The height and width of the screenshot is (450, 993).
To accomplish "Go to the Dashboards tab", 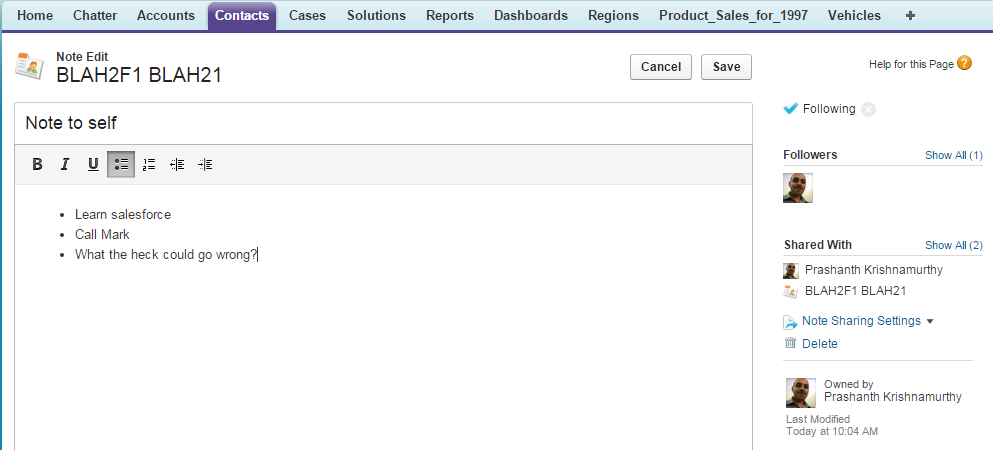I will coord(531,15).
